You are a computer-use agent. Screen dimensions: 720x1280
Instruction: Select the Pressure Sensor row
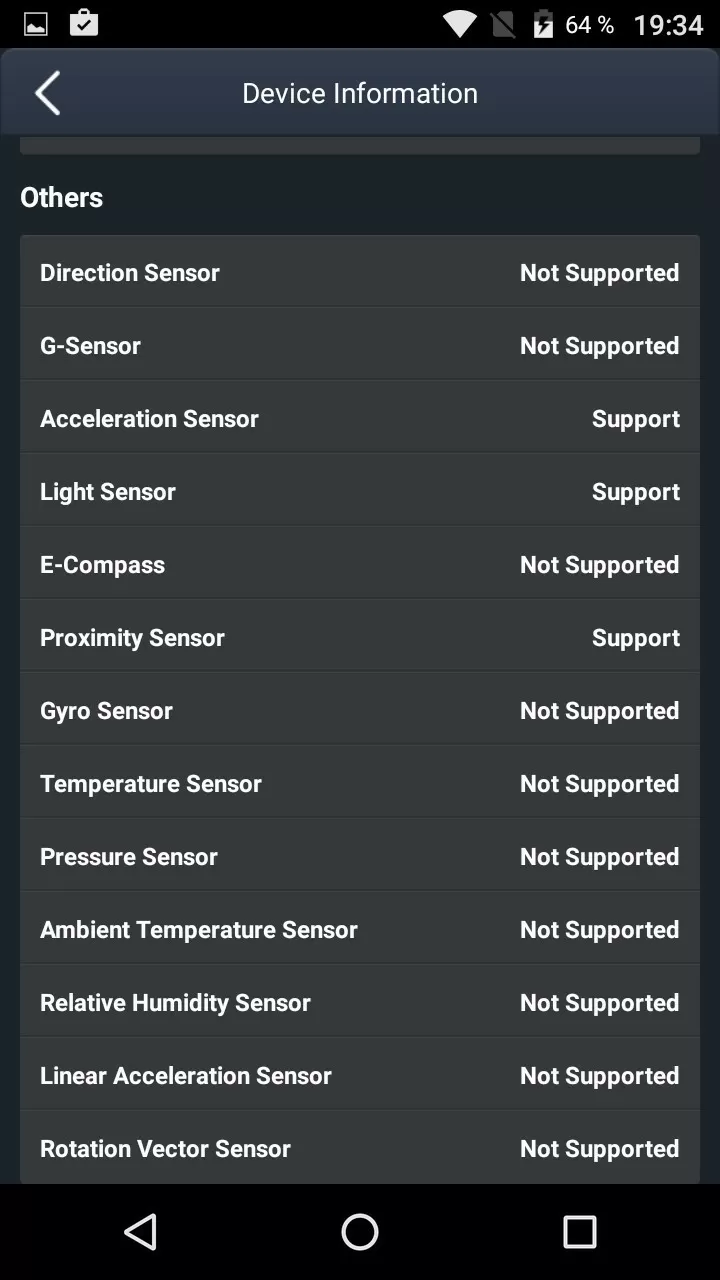click(x=360, y=857)
